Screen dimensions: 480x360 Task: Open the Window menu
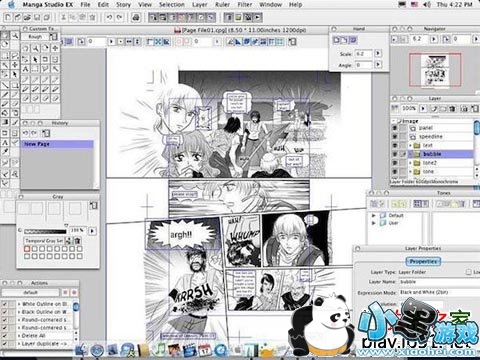pos(270,5)
